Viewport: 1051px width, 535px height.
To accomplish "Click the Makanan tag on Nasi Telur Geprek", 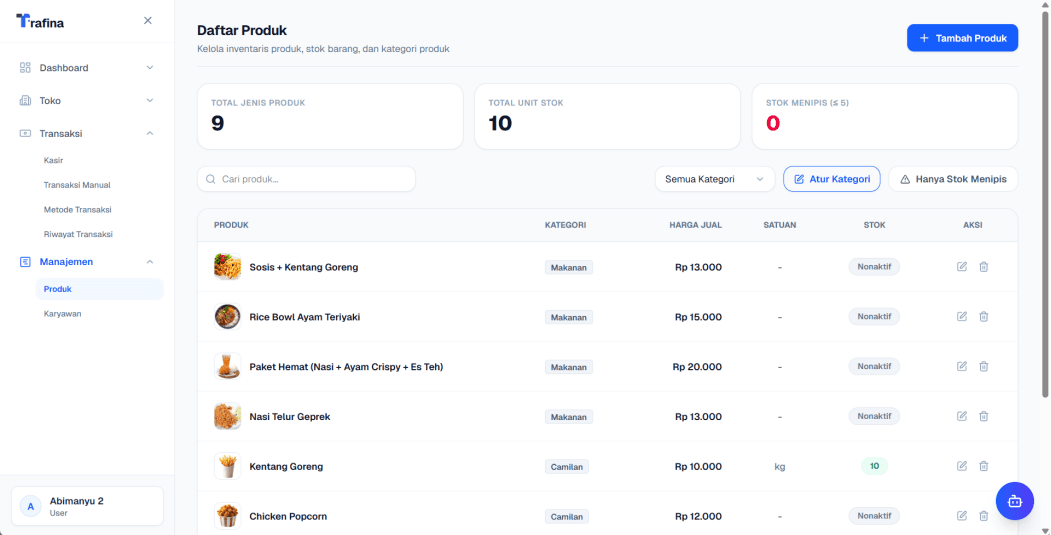I will point(568,417).
